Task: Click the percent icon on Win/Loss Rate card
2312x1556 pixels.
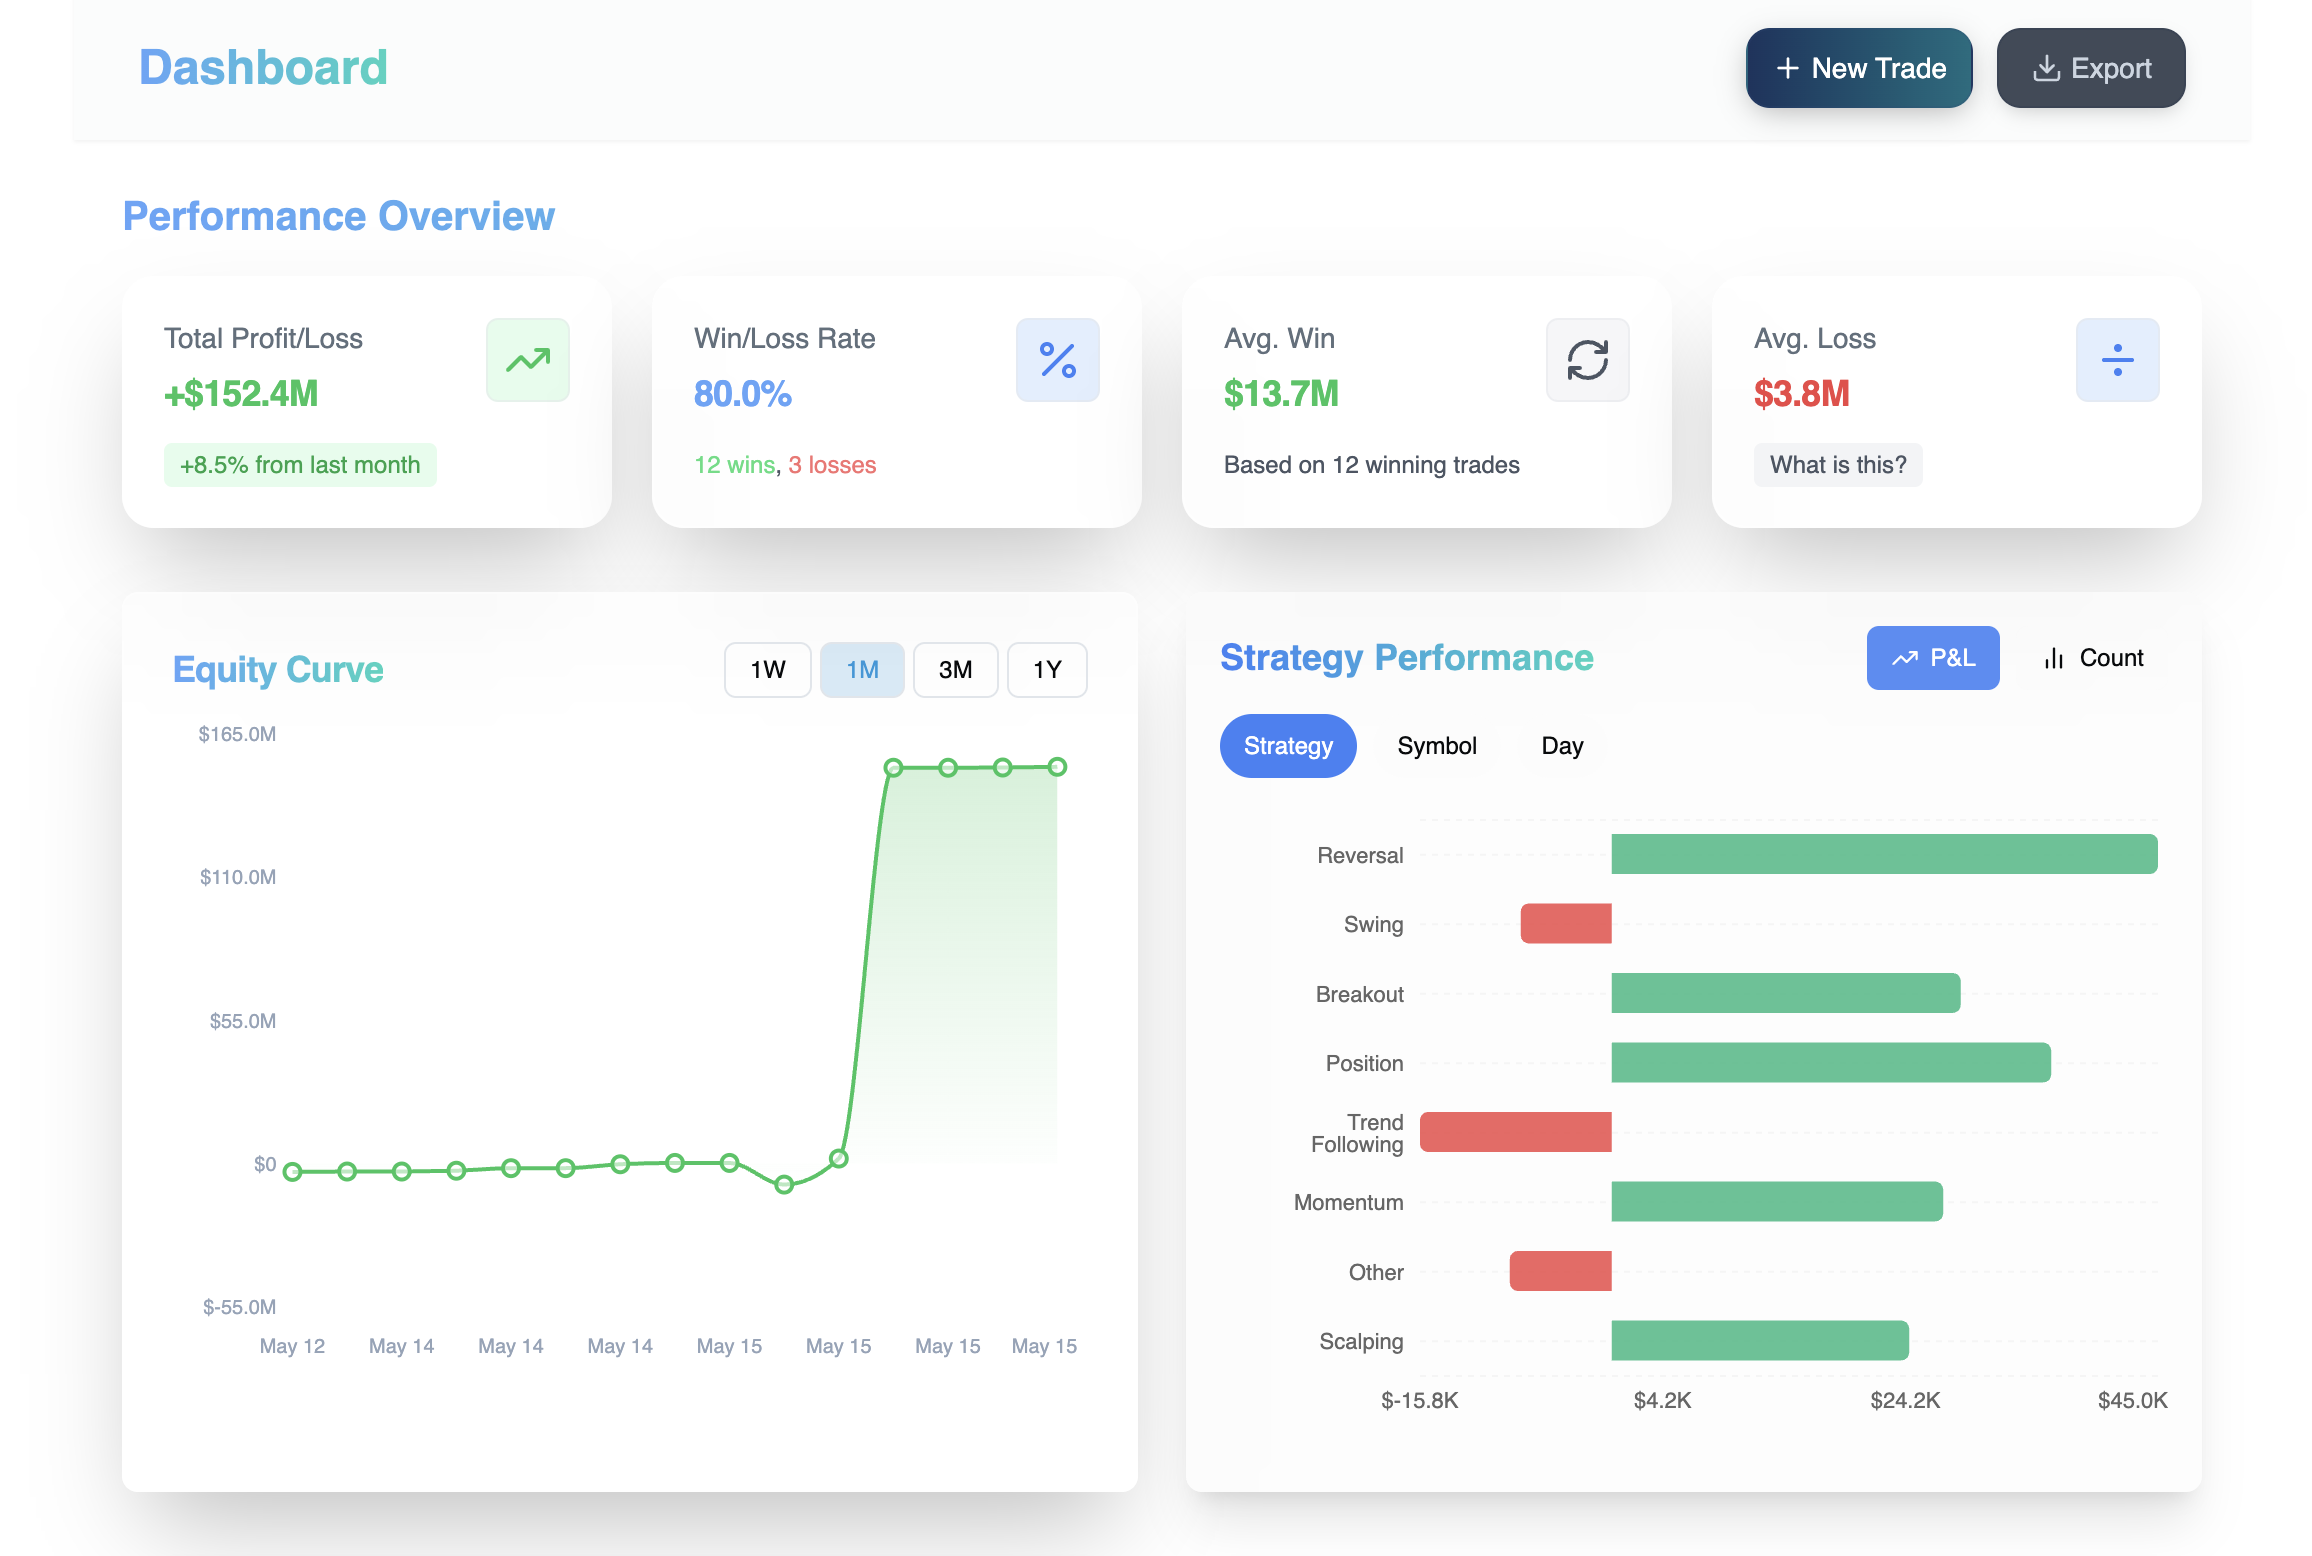Action: click(1057, 360)
